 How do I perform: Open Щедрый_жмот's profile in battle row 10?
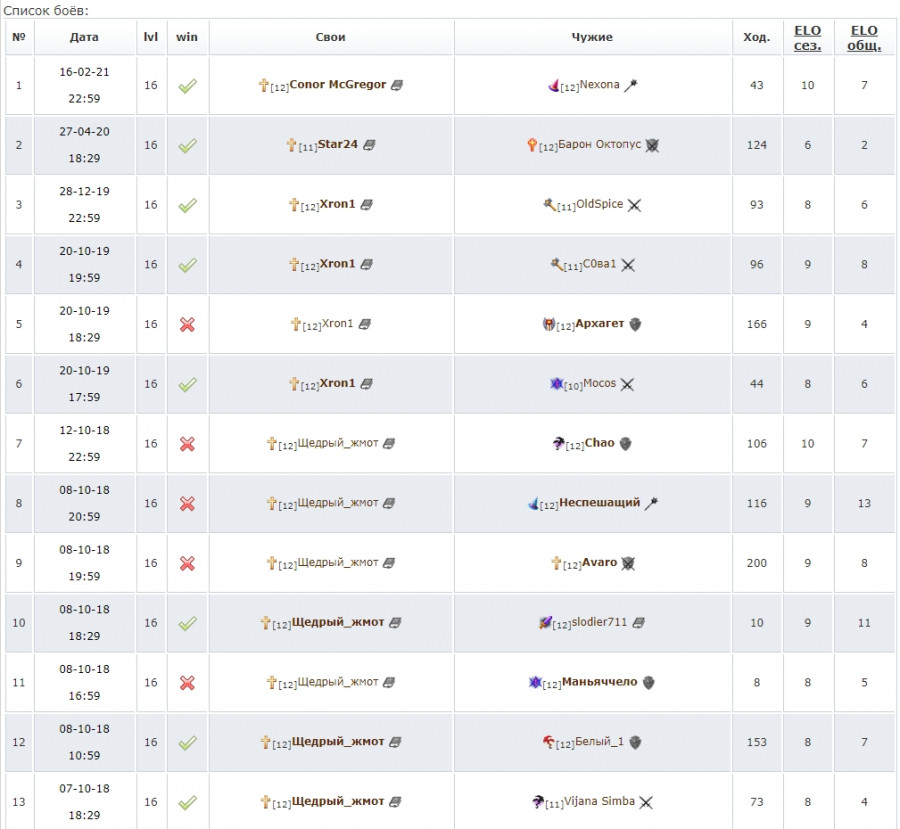338,622
